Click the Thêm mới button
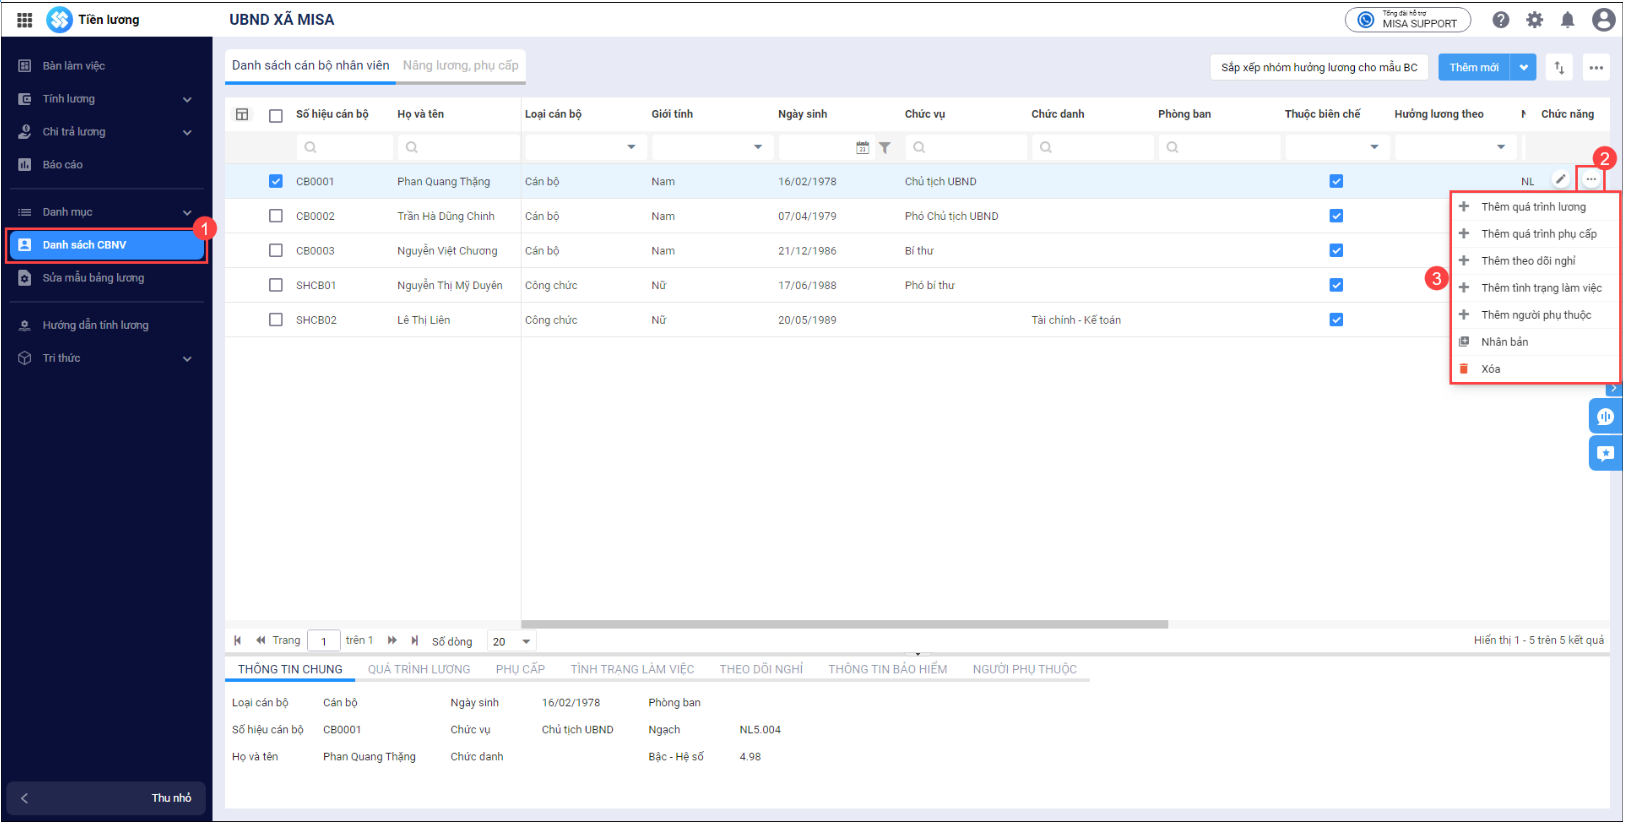 [1474, 68]
